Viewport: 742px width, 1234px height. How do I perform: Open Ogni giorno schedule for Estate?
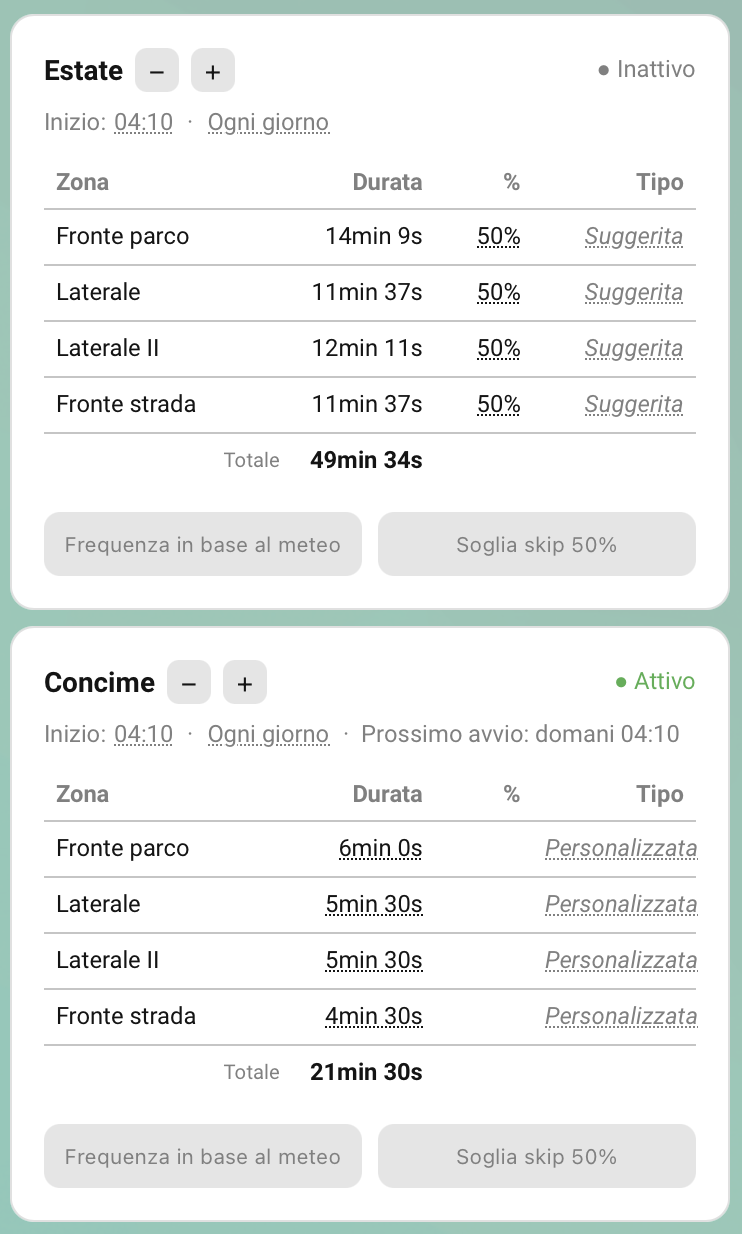click(268, 123)
